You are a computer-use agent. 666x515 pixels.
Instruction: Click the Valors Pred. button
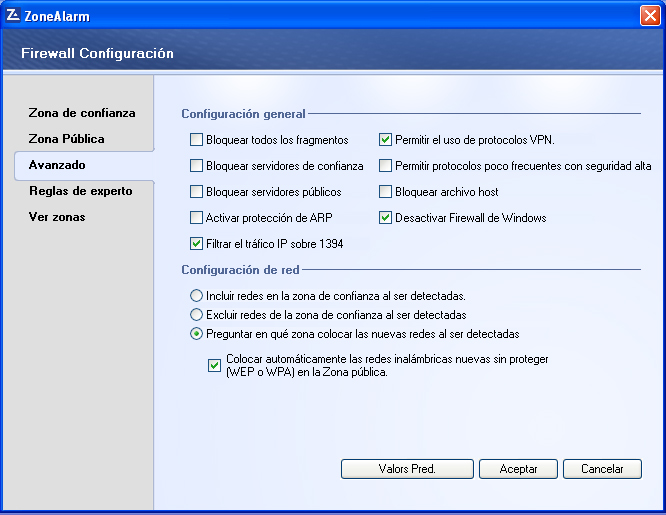[x=407, y=469]
